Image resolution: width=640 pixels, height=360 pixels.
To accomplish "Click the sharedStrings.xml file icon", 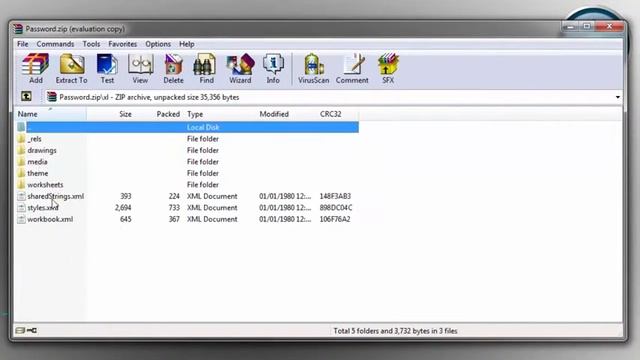I will tap(21, 196).
